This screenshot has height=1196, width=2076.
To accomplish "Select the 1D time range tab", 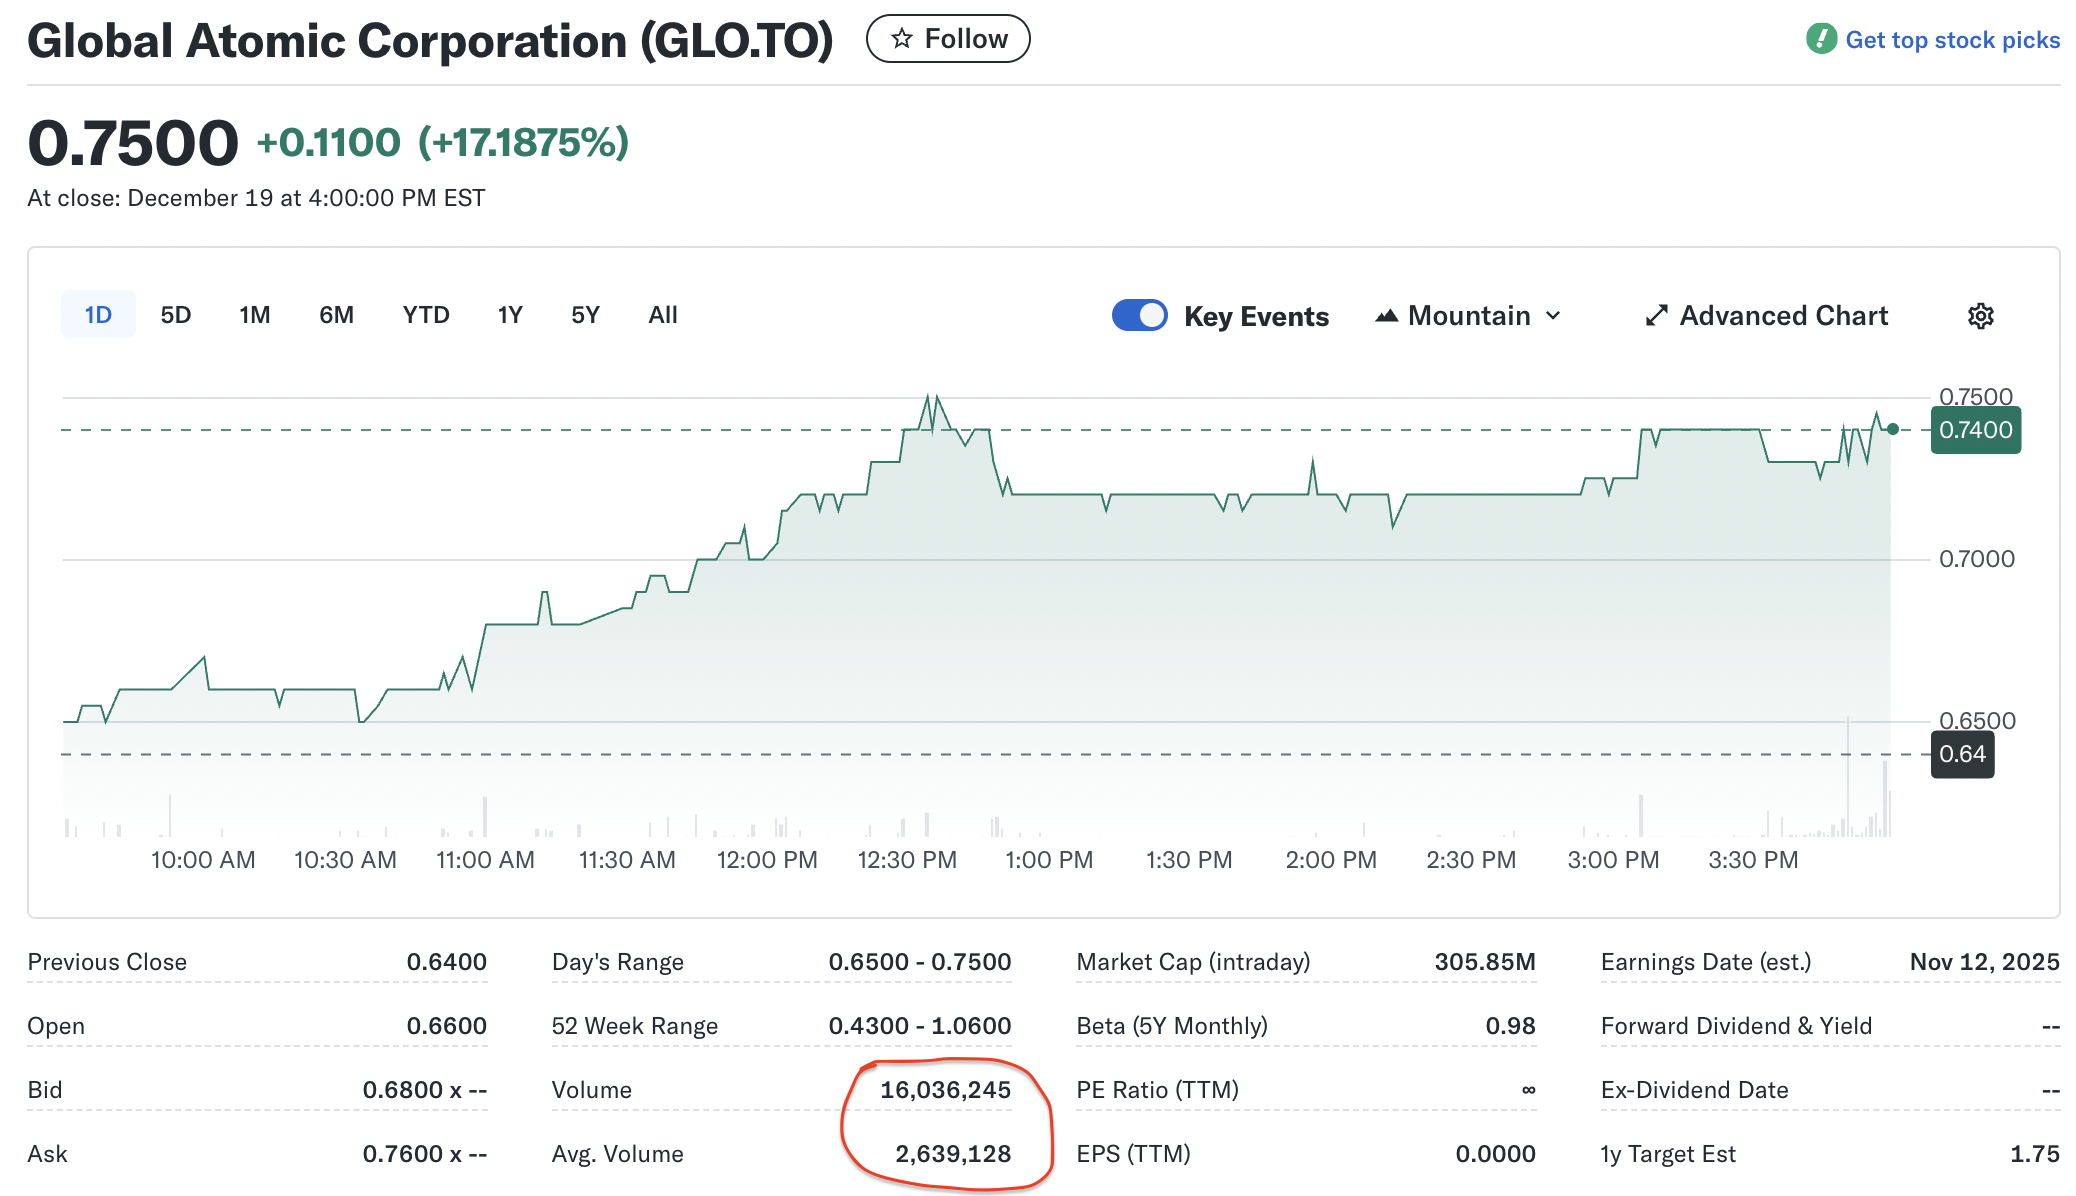I will pyautogui.click(x=98, y=315).
